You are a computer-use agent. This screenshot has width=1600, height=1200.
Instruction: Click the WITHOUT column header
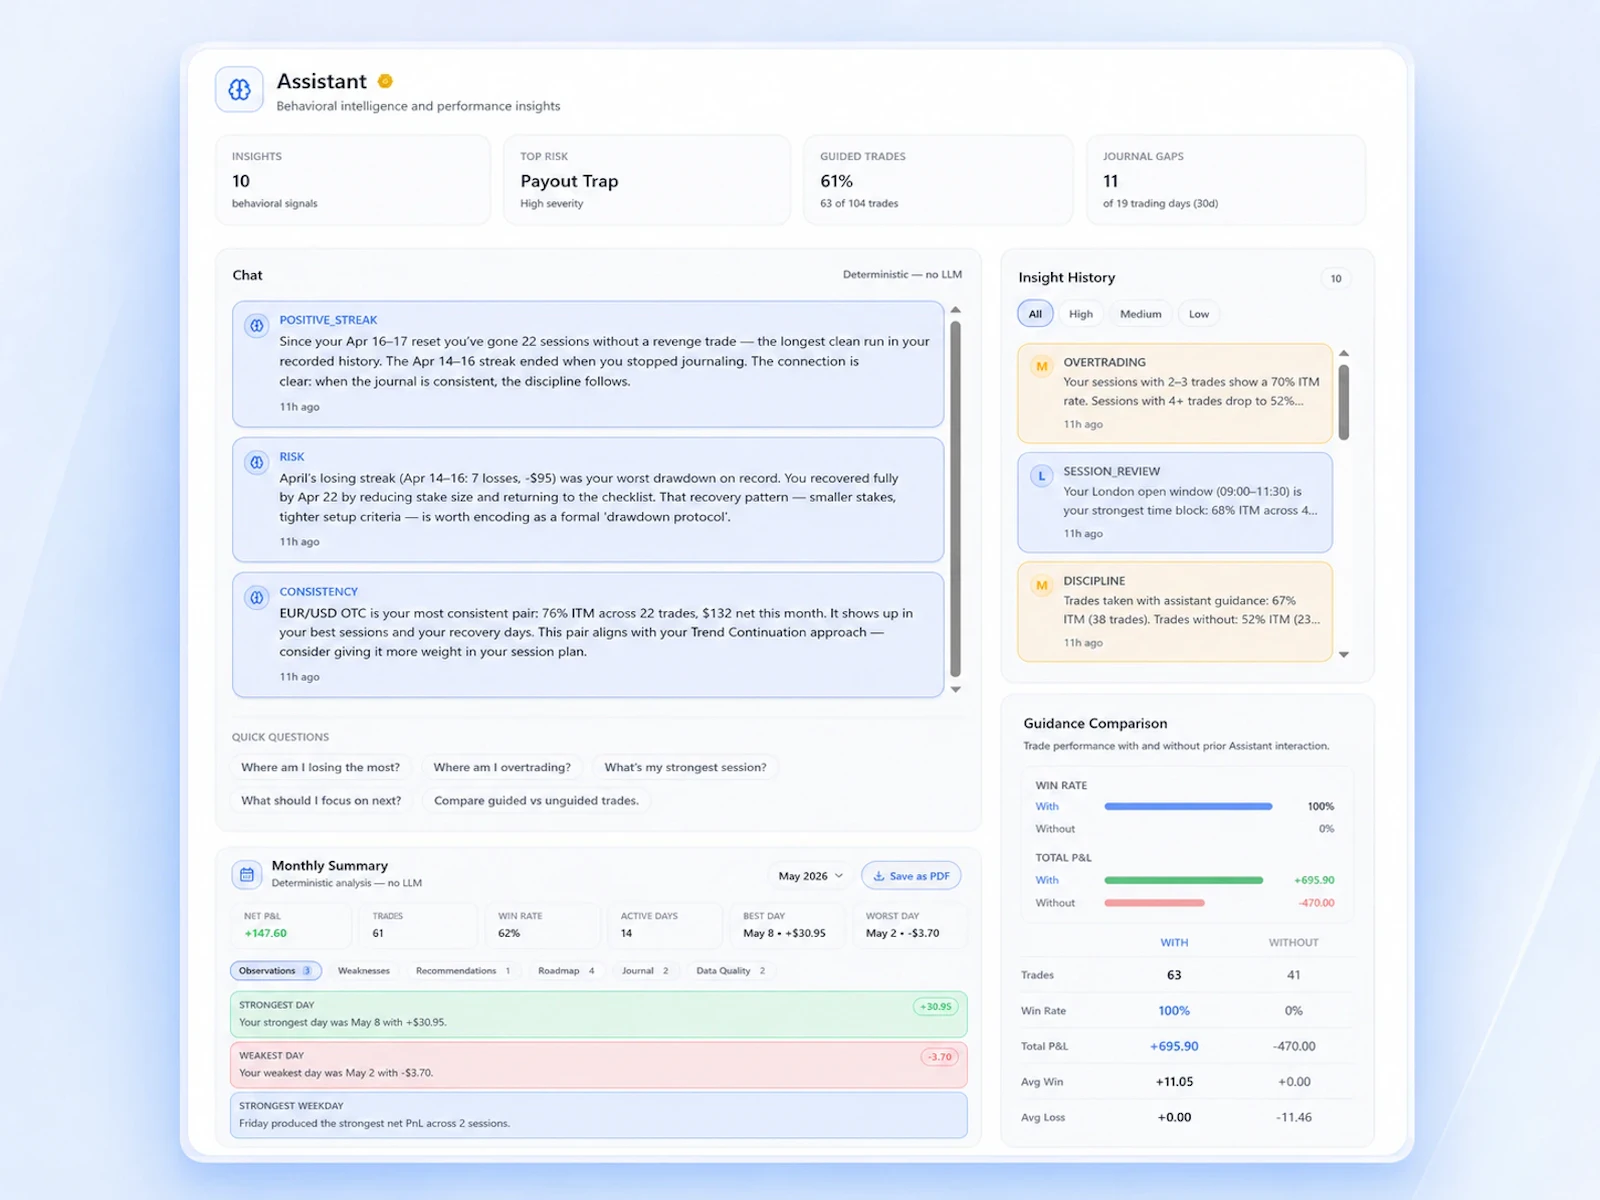tap(1293, 942)
